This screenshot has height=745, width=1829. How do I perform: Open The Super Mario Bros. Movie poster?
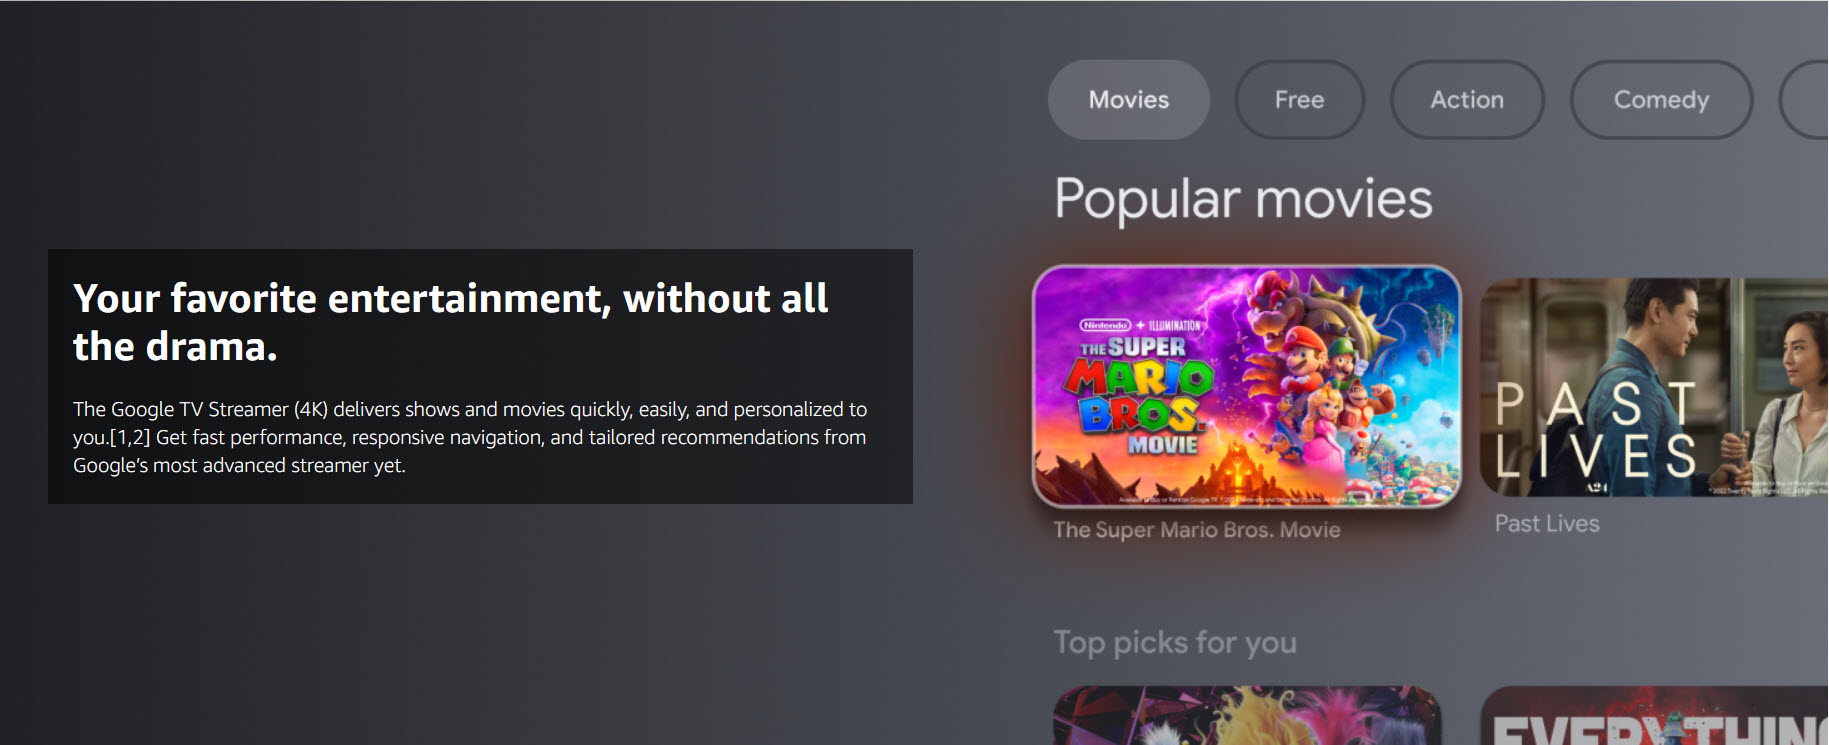point(1246,386)
